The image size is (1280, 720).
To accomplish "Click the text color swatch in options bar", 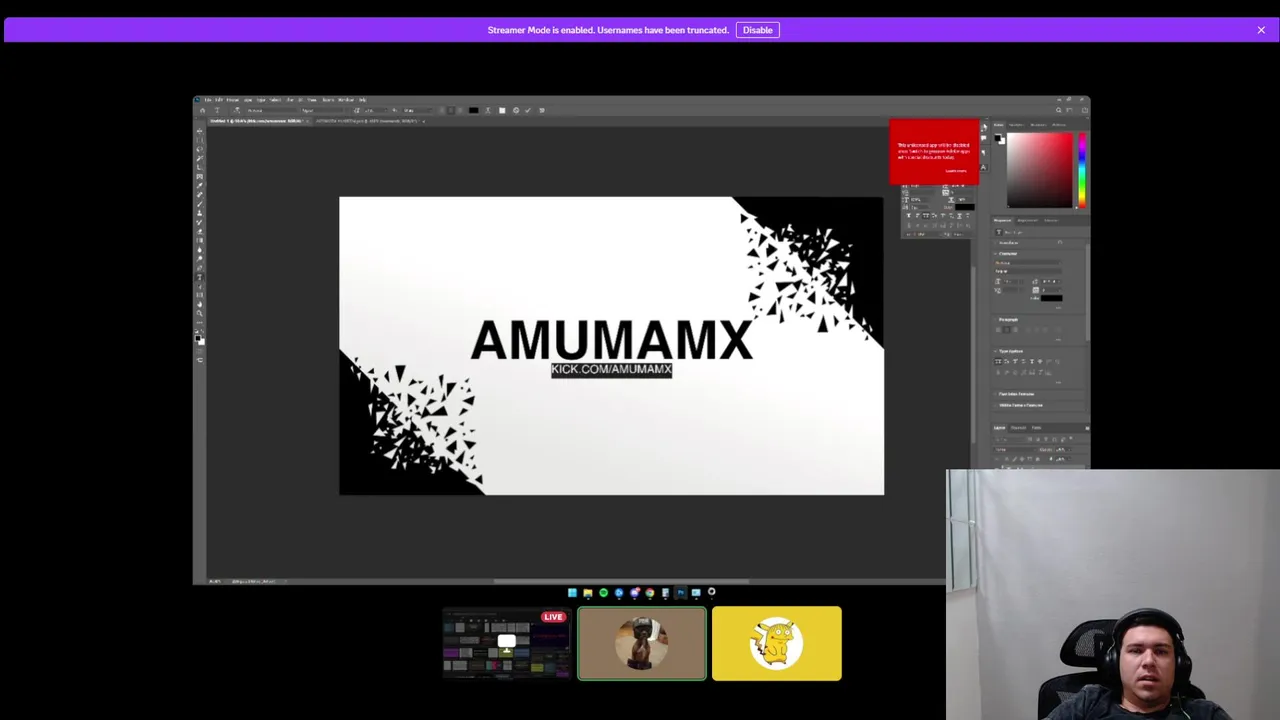I will click(473, 110).
